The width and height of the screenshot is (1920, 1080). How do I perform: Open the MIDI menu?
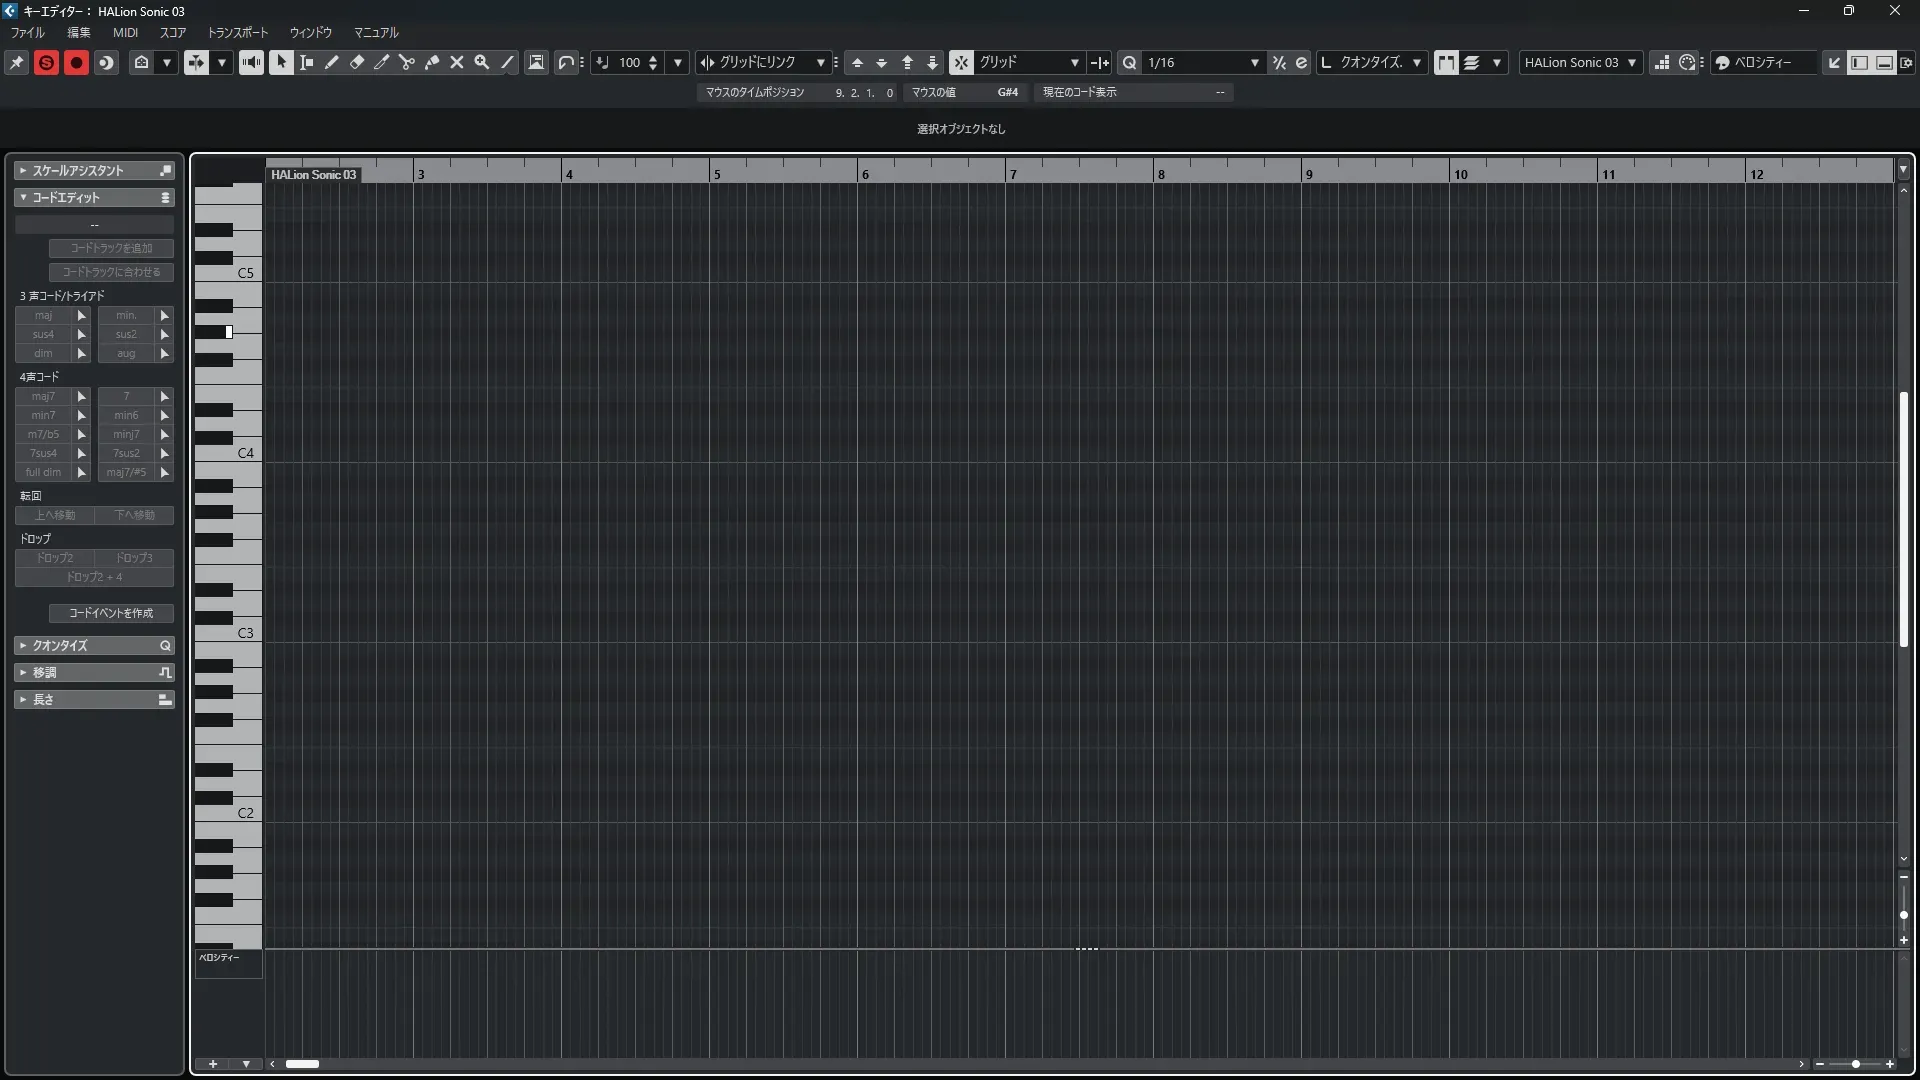click(x=125, y=32)
